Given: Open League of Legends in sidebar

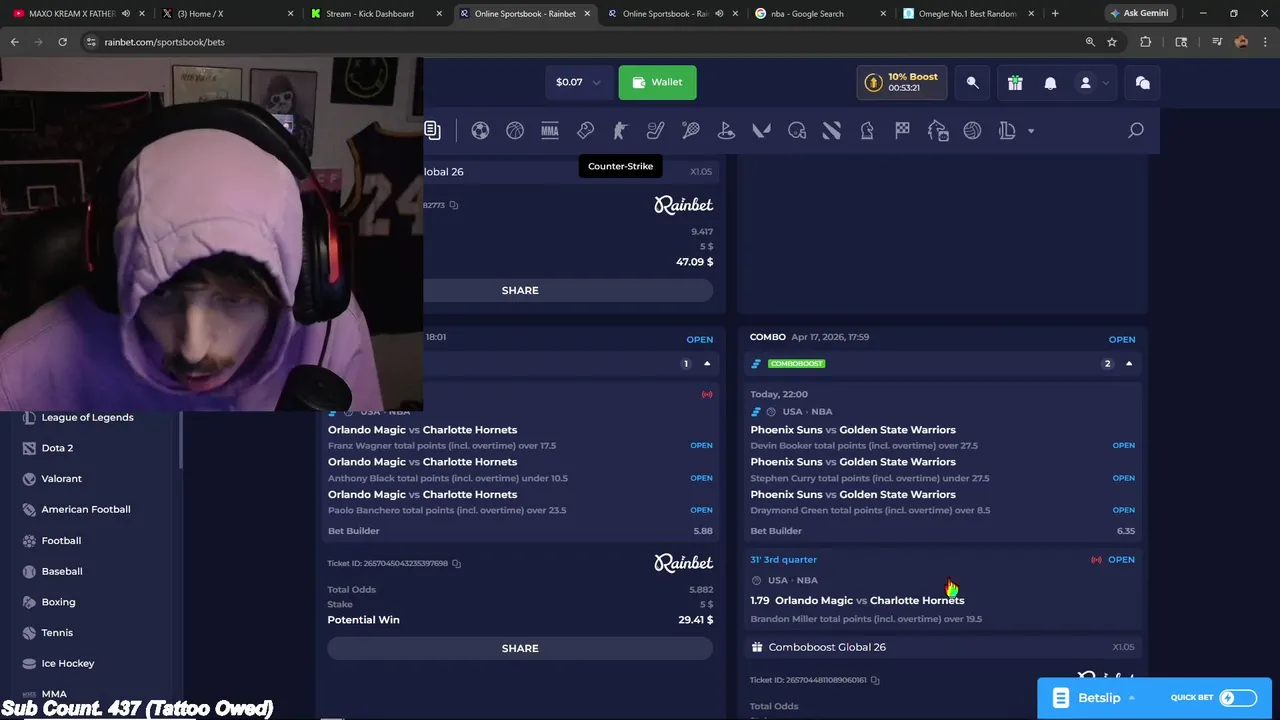Looking at the screenshot, I should coord(87,417).
